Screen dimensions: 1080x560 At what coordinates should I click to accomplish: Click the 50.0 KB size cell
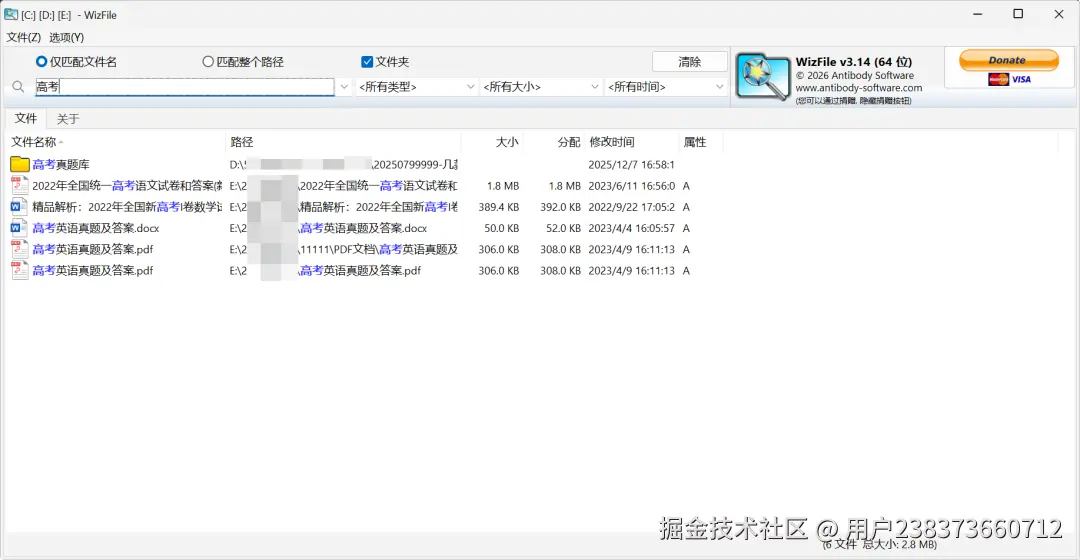tap(501, 228)
